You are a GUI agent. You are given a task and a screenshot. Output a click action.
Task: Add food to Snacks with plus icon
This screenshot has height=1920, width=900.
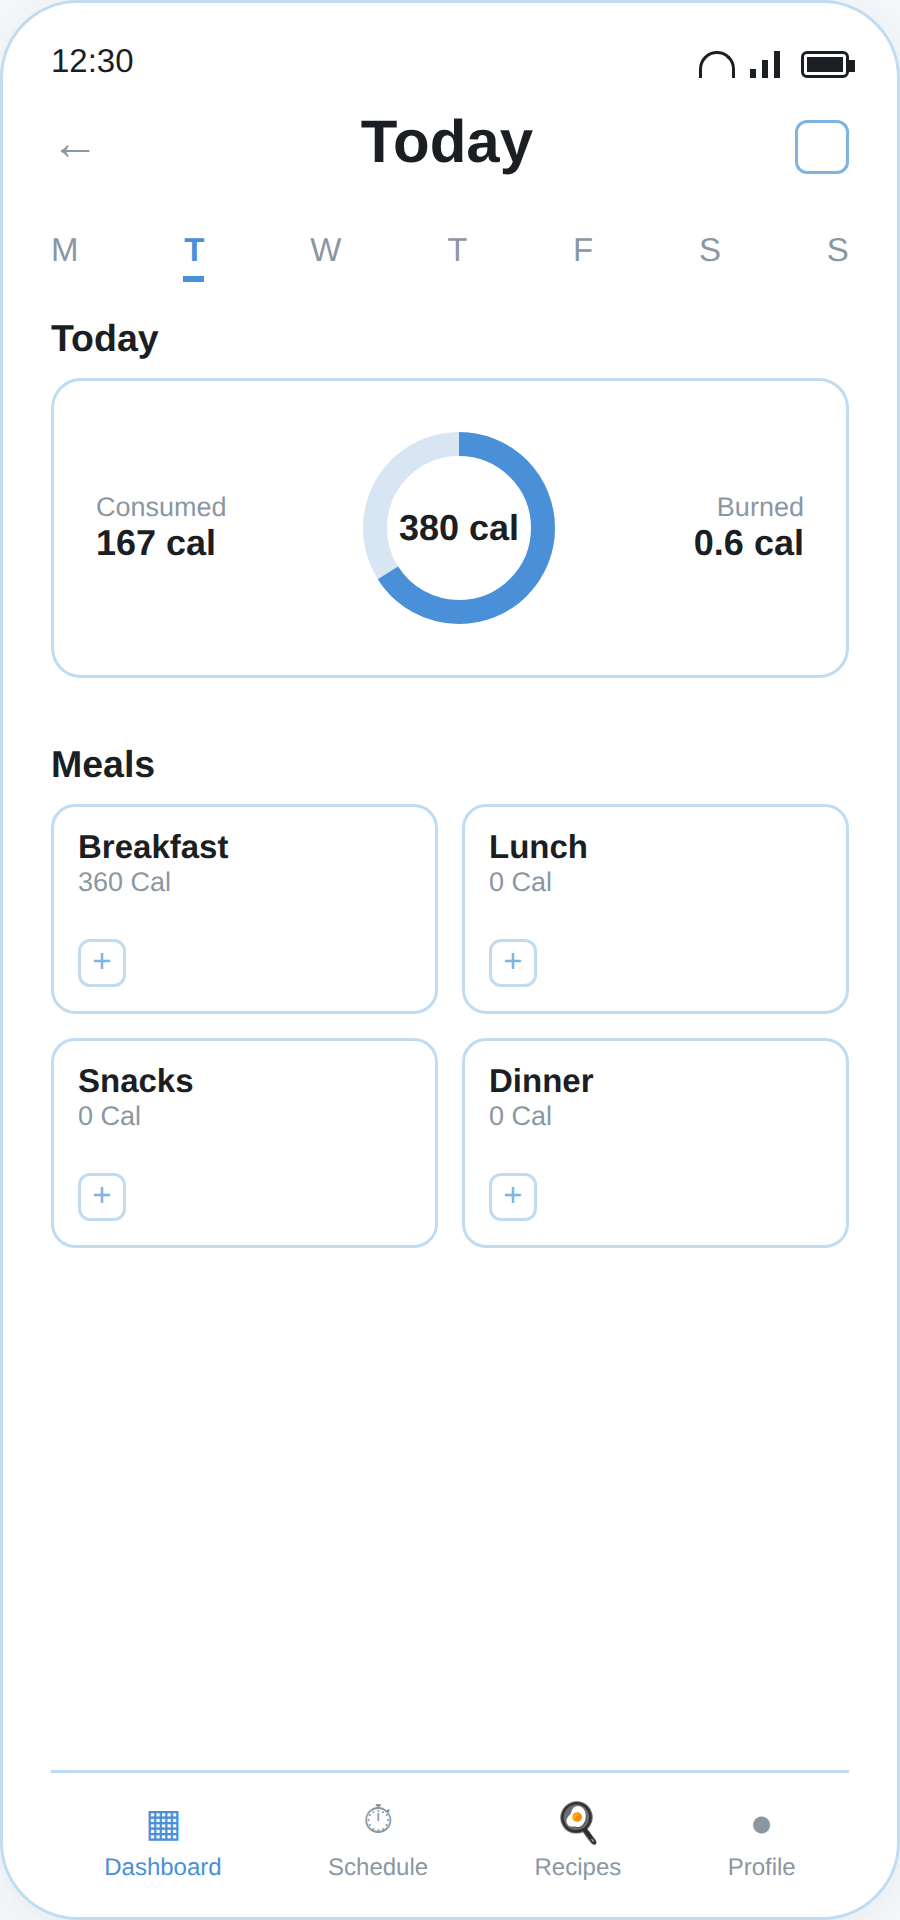click(102, 1197)
